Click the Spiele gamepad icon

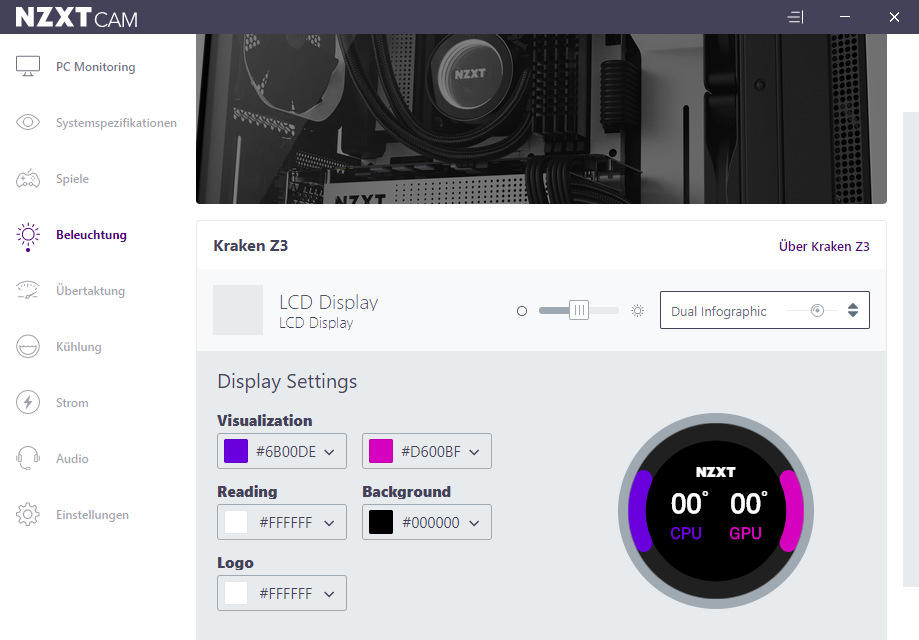(x=28, y=179)
